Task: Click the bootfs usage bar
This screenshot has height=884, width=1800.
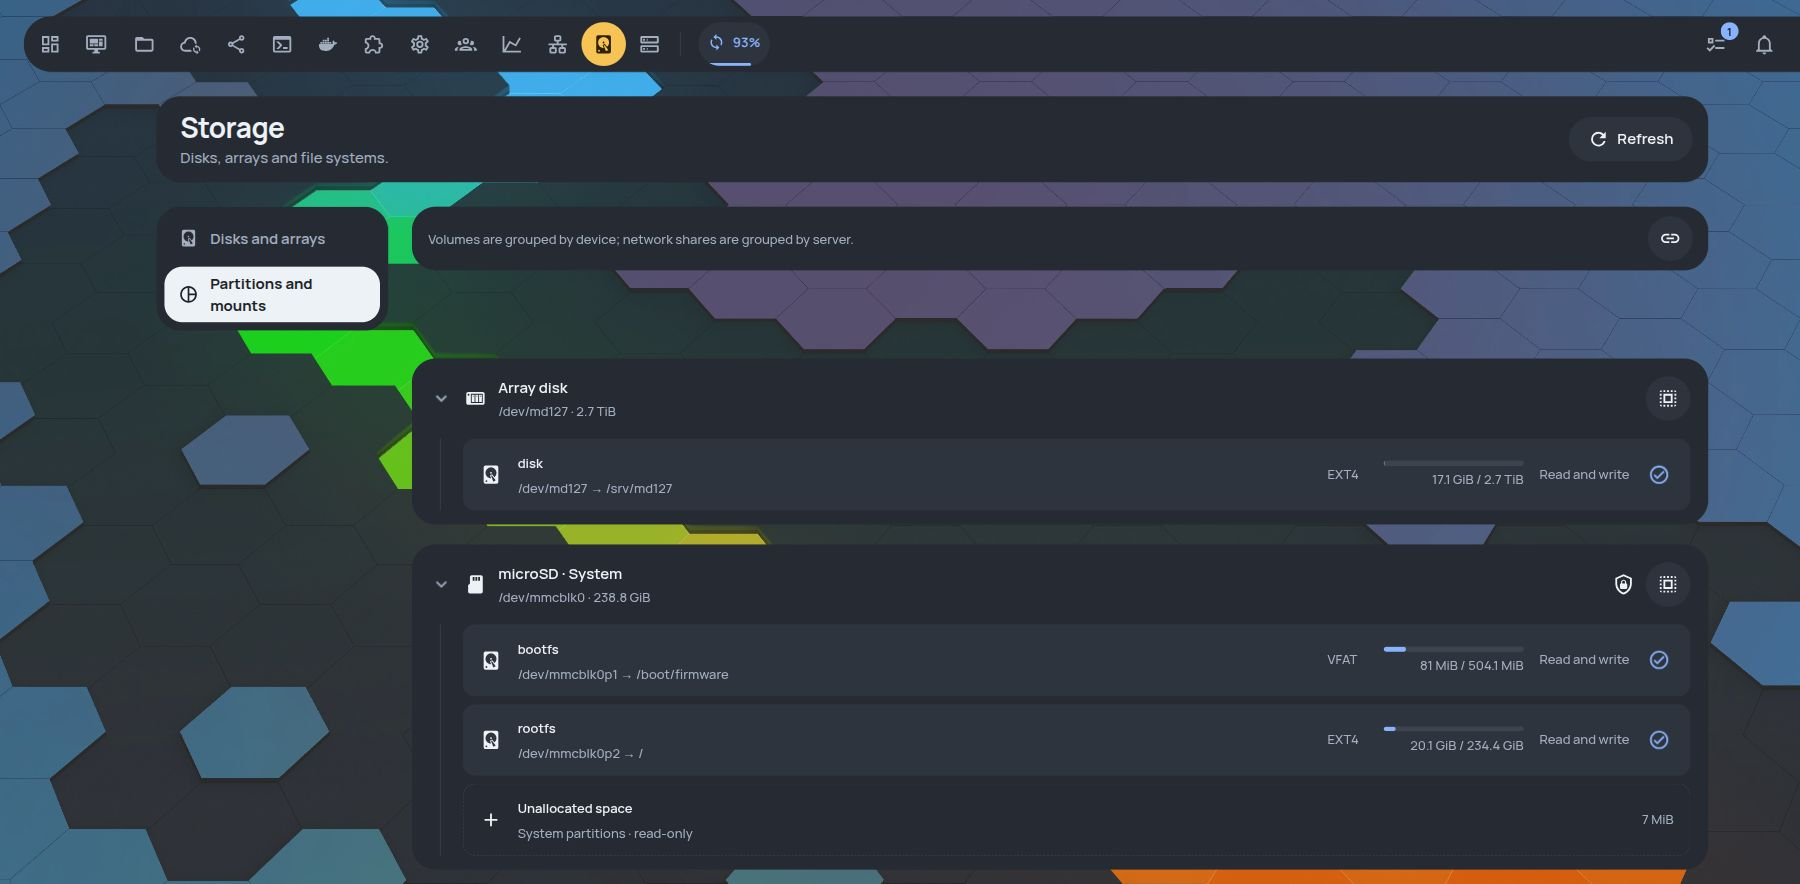Action: [x=1453, y=649]
